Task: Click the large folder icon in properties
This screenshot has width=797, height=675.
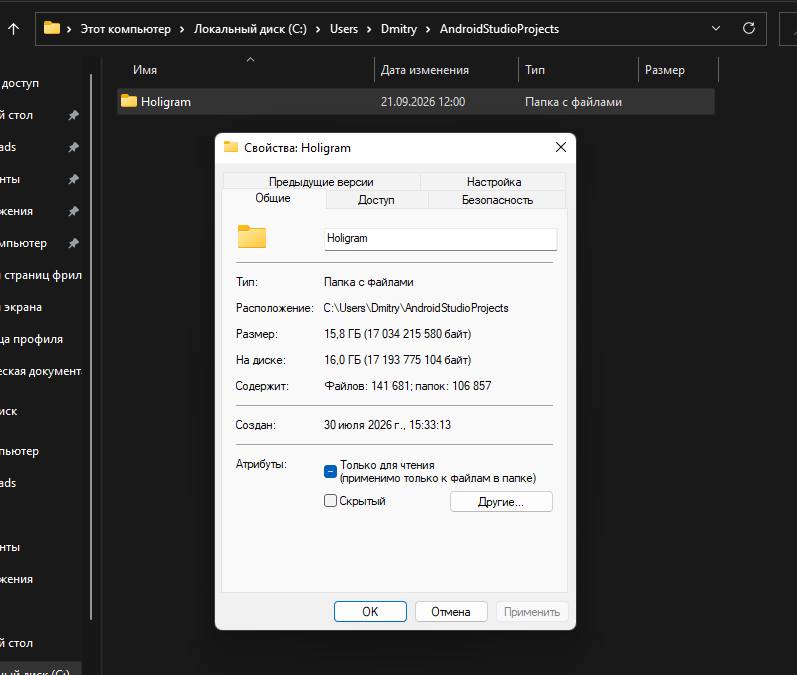Action: point(252,236)
